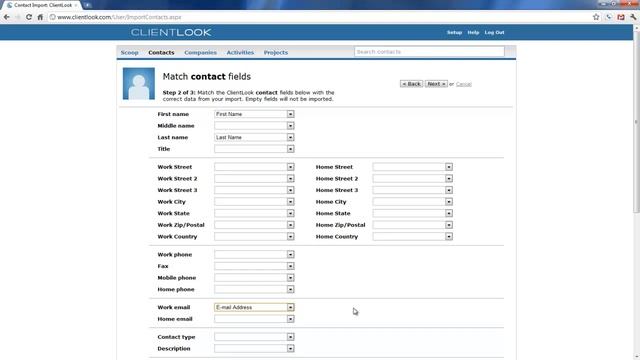This screenshot has height=360, width=640.
Task: Open the Fax dropdown
Action: click(254, 266)
